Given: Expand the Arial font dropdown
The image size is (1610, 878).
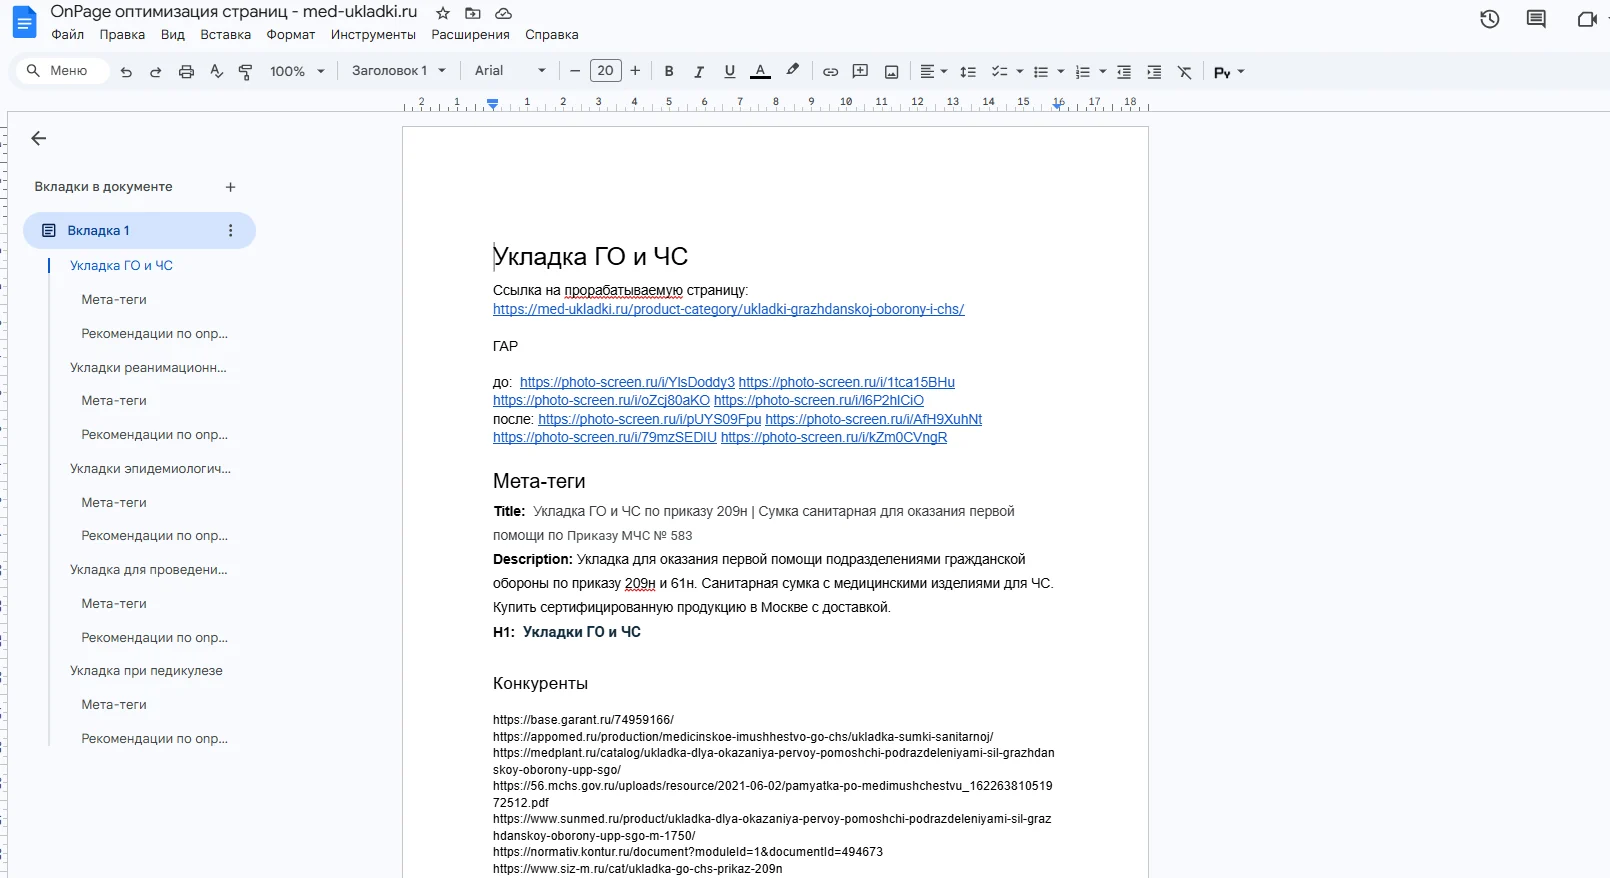Looking at the screenshot, I should (x=510, y=71).
